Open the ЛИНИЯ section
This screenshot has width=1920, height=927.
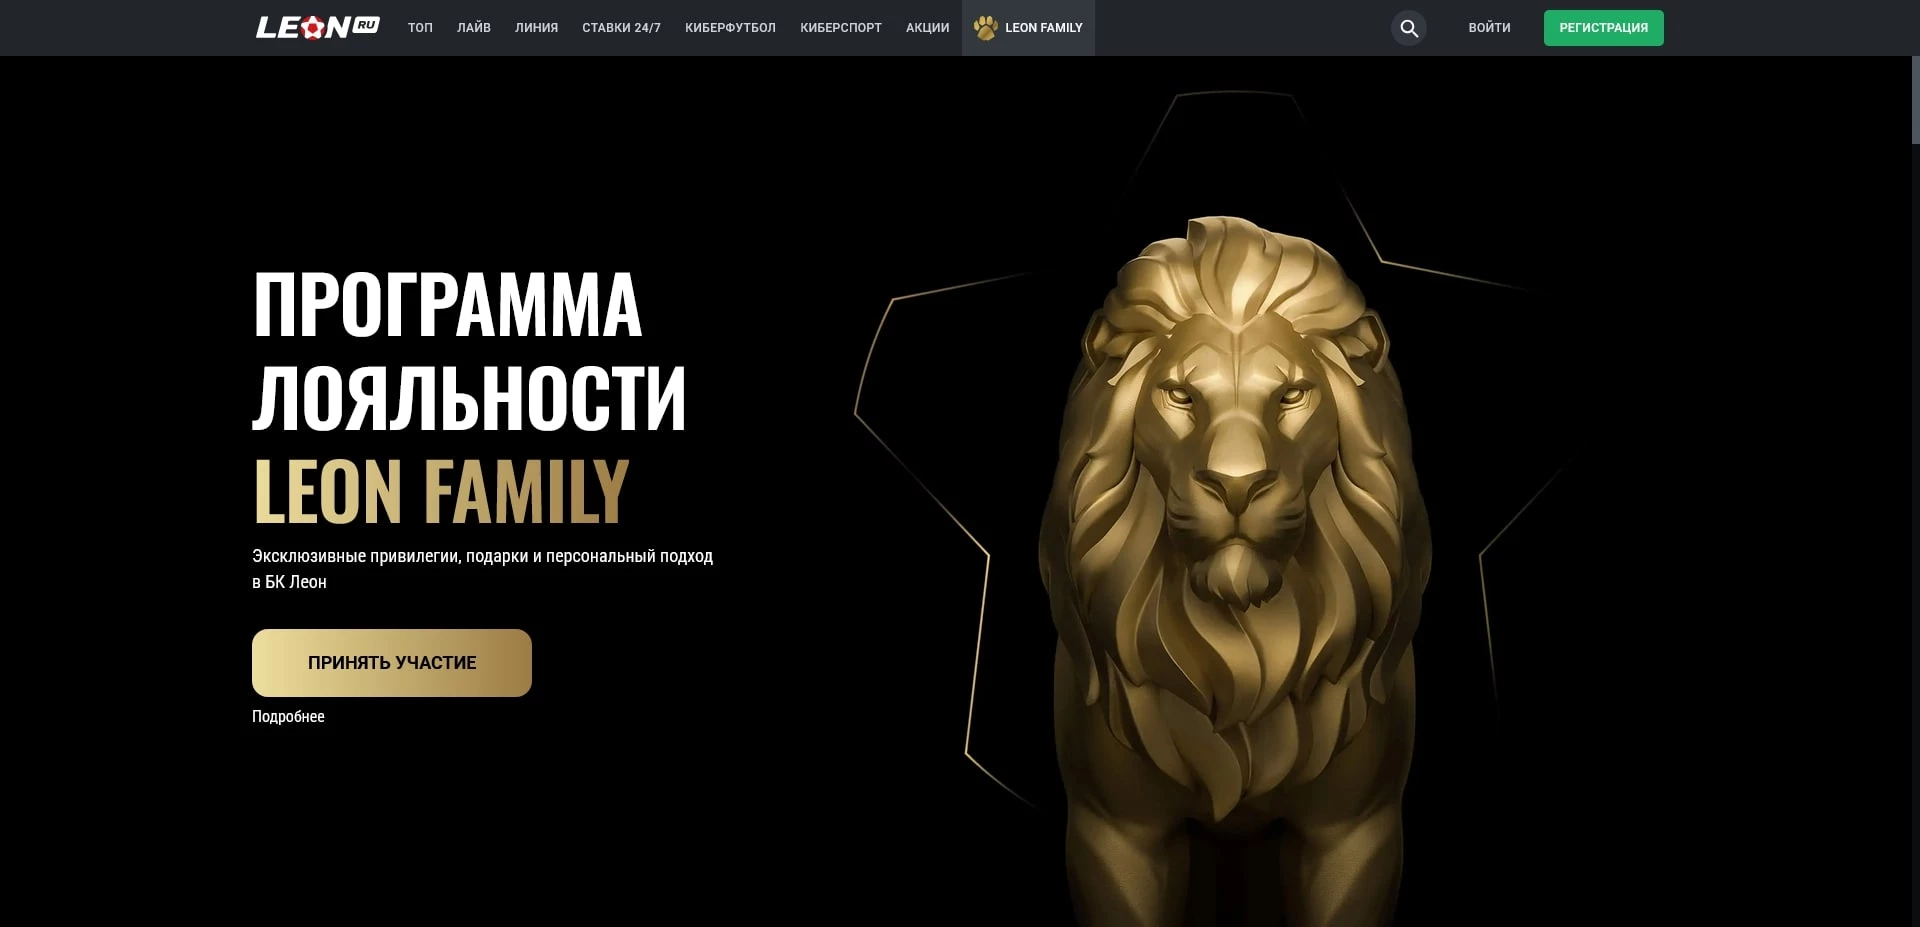536,28
